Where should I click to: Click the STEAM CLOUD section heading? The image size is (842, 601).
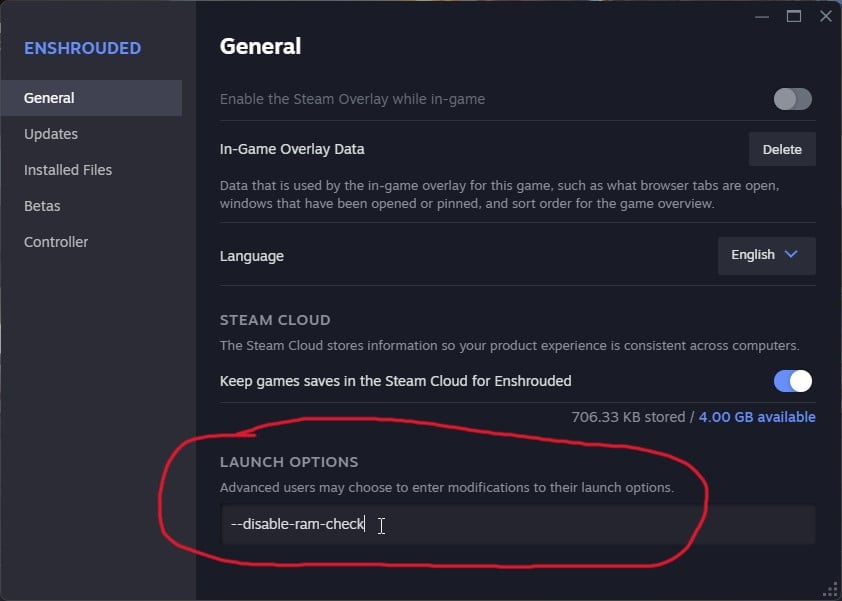pos(275,320)
